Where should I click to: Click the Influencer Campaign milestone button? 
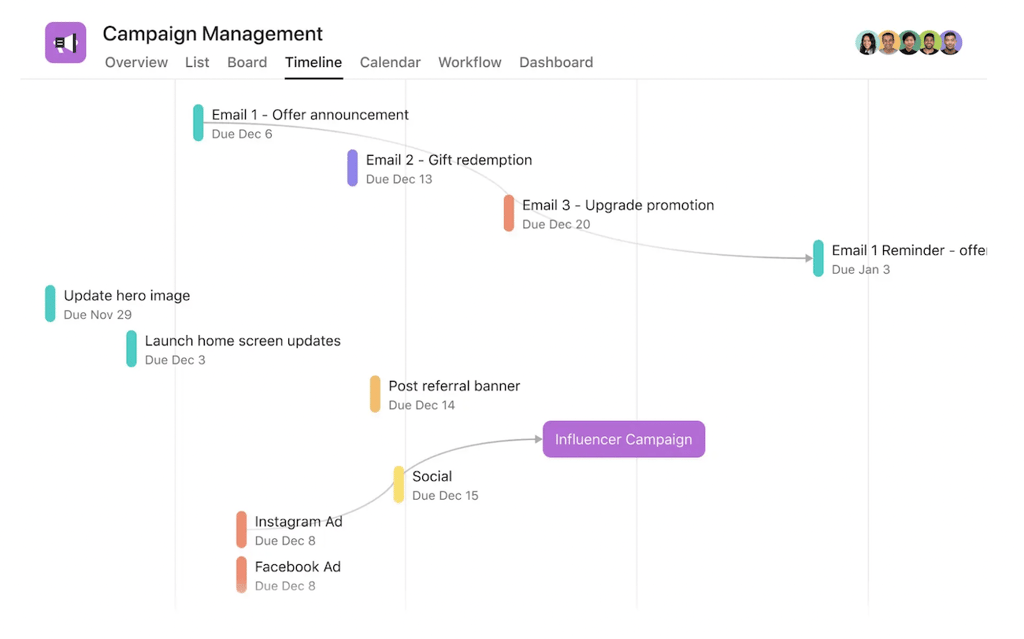pos(624,439)
